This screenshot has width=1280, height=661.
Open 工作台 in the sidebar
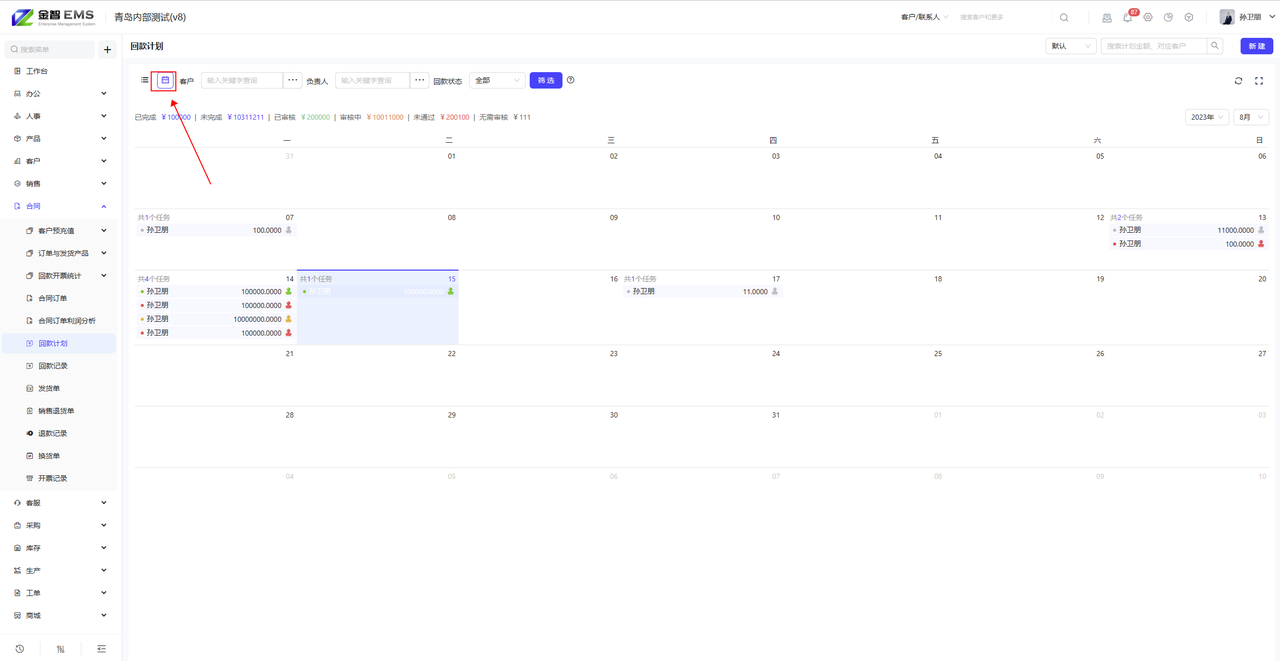coord(60,71)
